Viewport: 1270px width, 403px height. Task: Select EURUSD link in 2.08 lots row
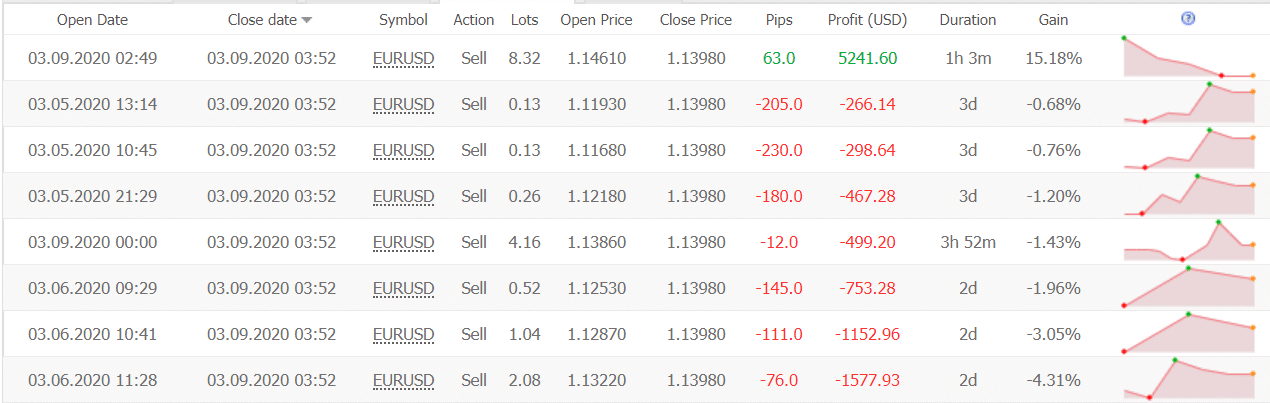(x=403, y=380)
